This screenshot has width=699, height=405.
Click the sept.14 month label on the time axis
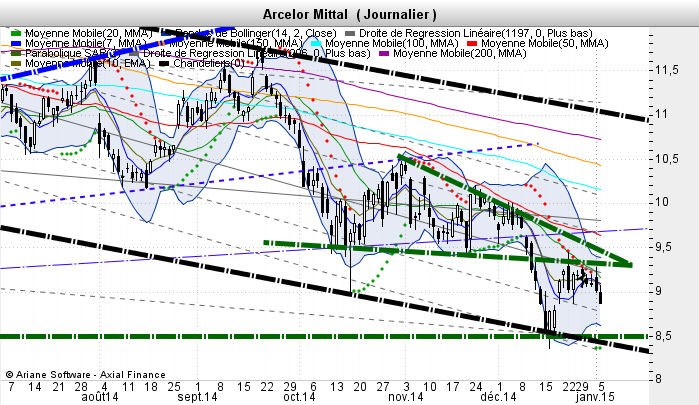tap(197, 397)
